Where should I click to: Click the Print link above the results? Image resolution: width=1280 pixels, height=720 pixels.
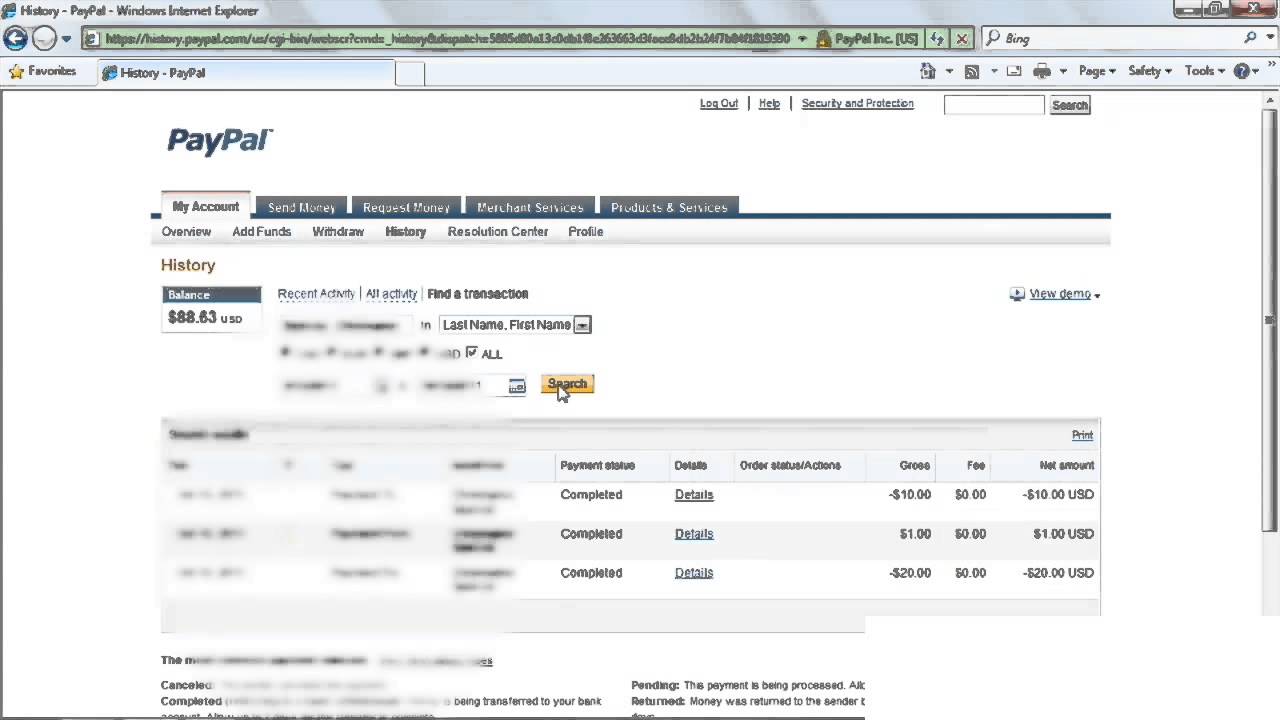(x=1082, y=435)
